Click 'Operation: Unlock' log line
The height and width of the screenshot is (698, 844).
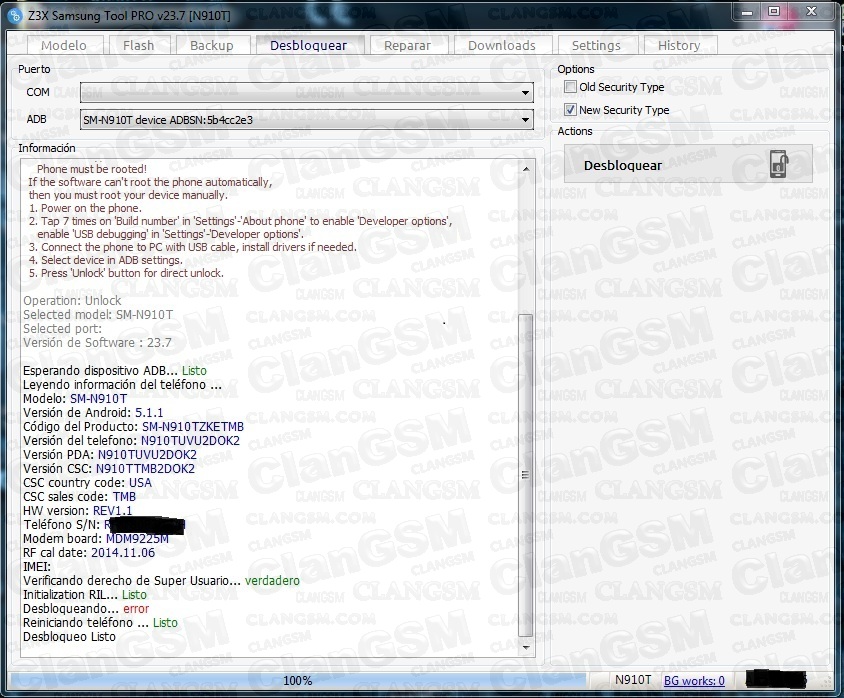coord(72,300)
